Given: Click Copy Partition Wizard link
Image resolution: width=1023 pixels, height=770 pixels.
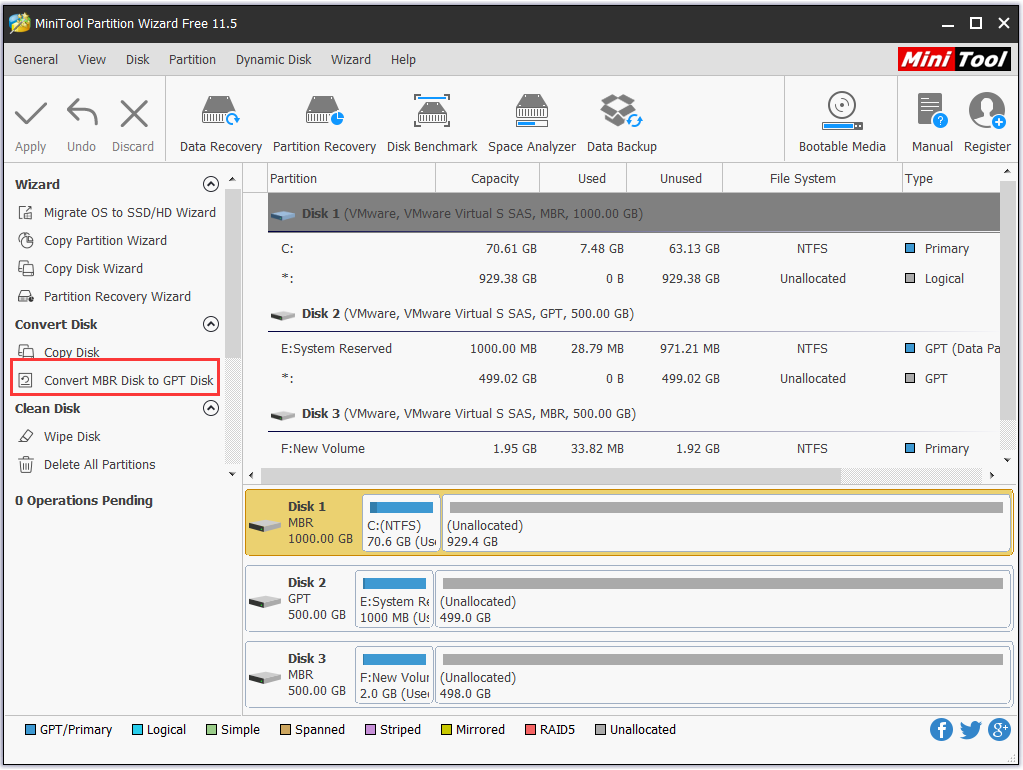Looking at the screenshot, I should [x=106, y=241].
